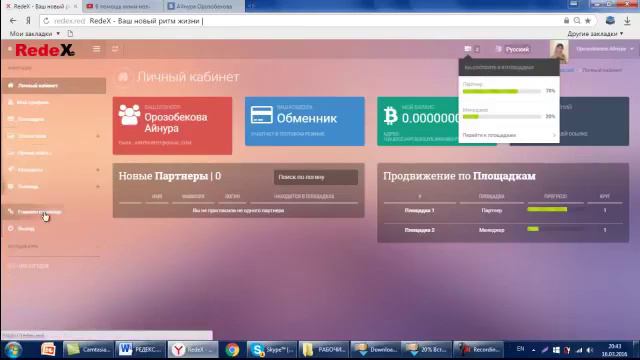Viewport: 640px width, 360px height.
Task: Open Camtasia from taskbar
Action: click(89, 350)
